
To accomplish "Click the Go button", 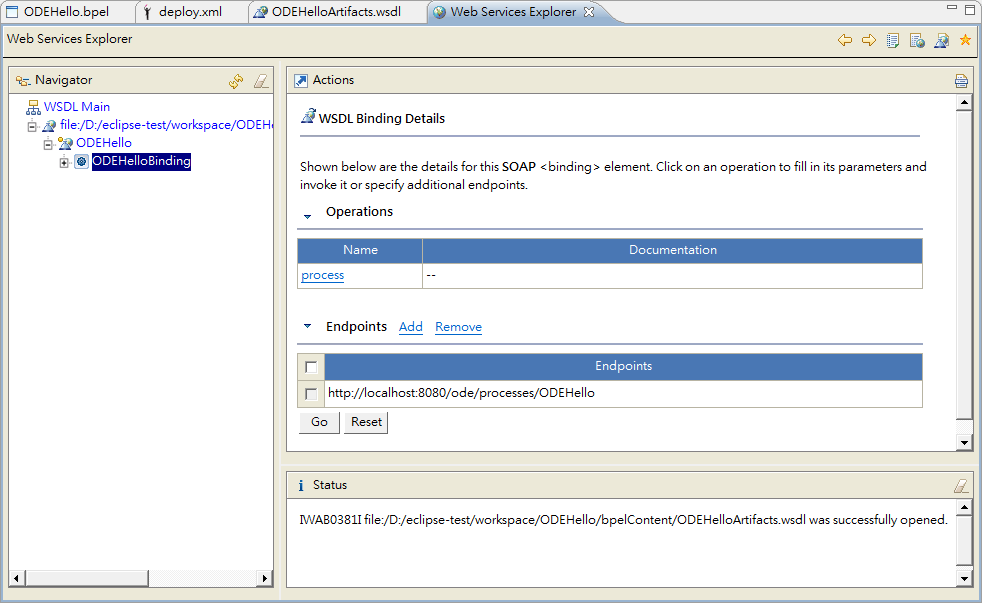I will (319, 422).
